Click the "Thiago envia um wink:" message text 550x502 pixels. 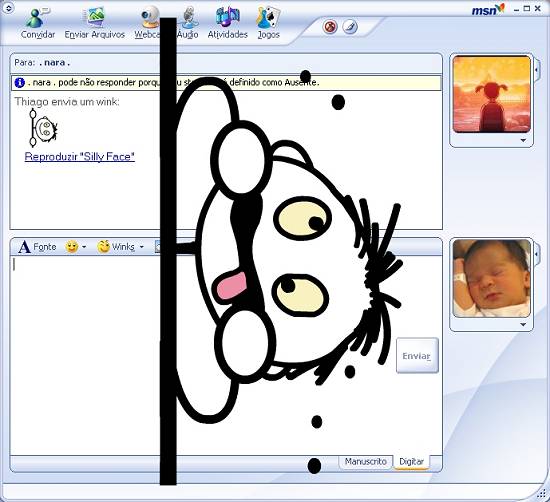coord(67,102)
